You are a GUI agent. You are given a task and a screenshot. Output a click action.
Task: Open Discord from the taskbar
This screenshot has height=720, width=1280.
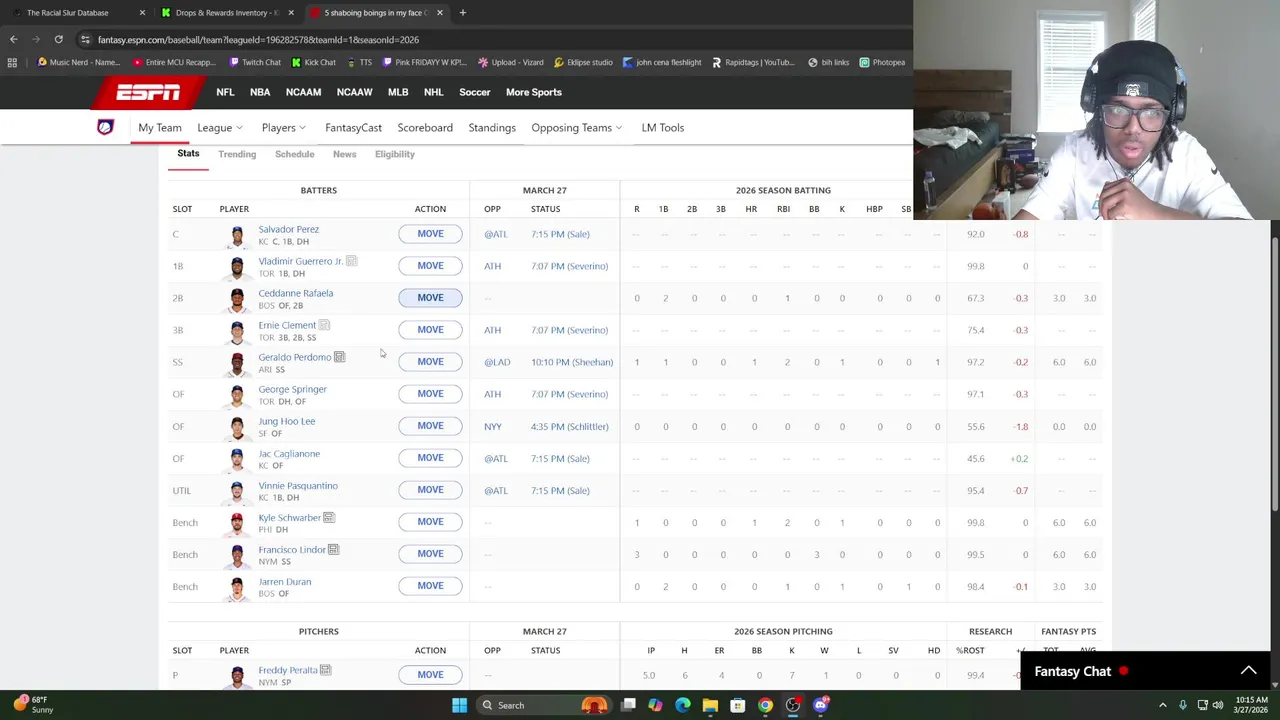[x=820, y=705]
